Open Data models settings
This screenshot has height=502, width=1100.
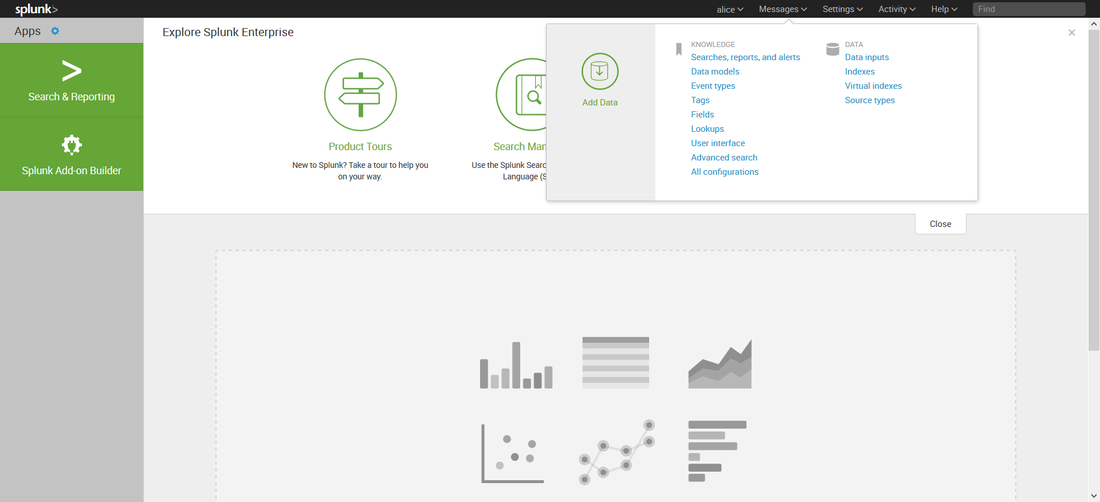pos(715,72)
